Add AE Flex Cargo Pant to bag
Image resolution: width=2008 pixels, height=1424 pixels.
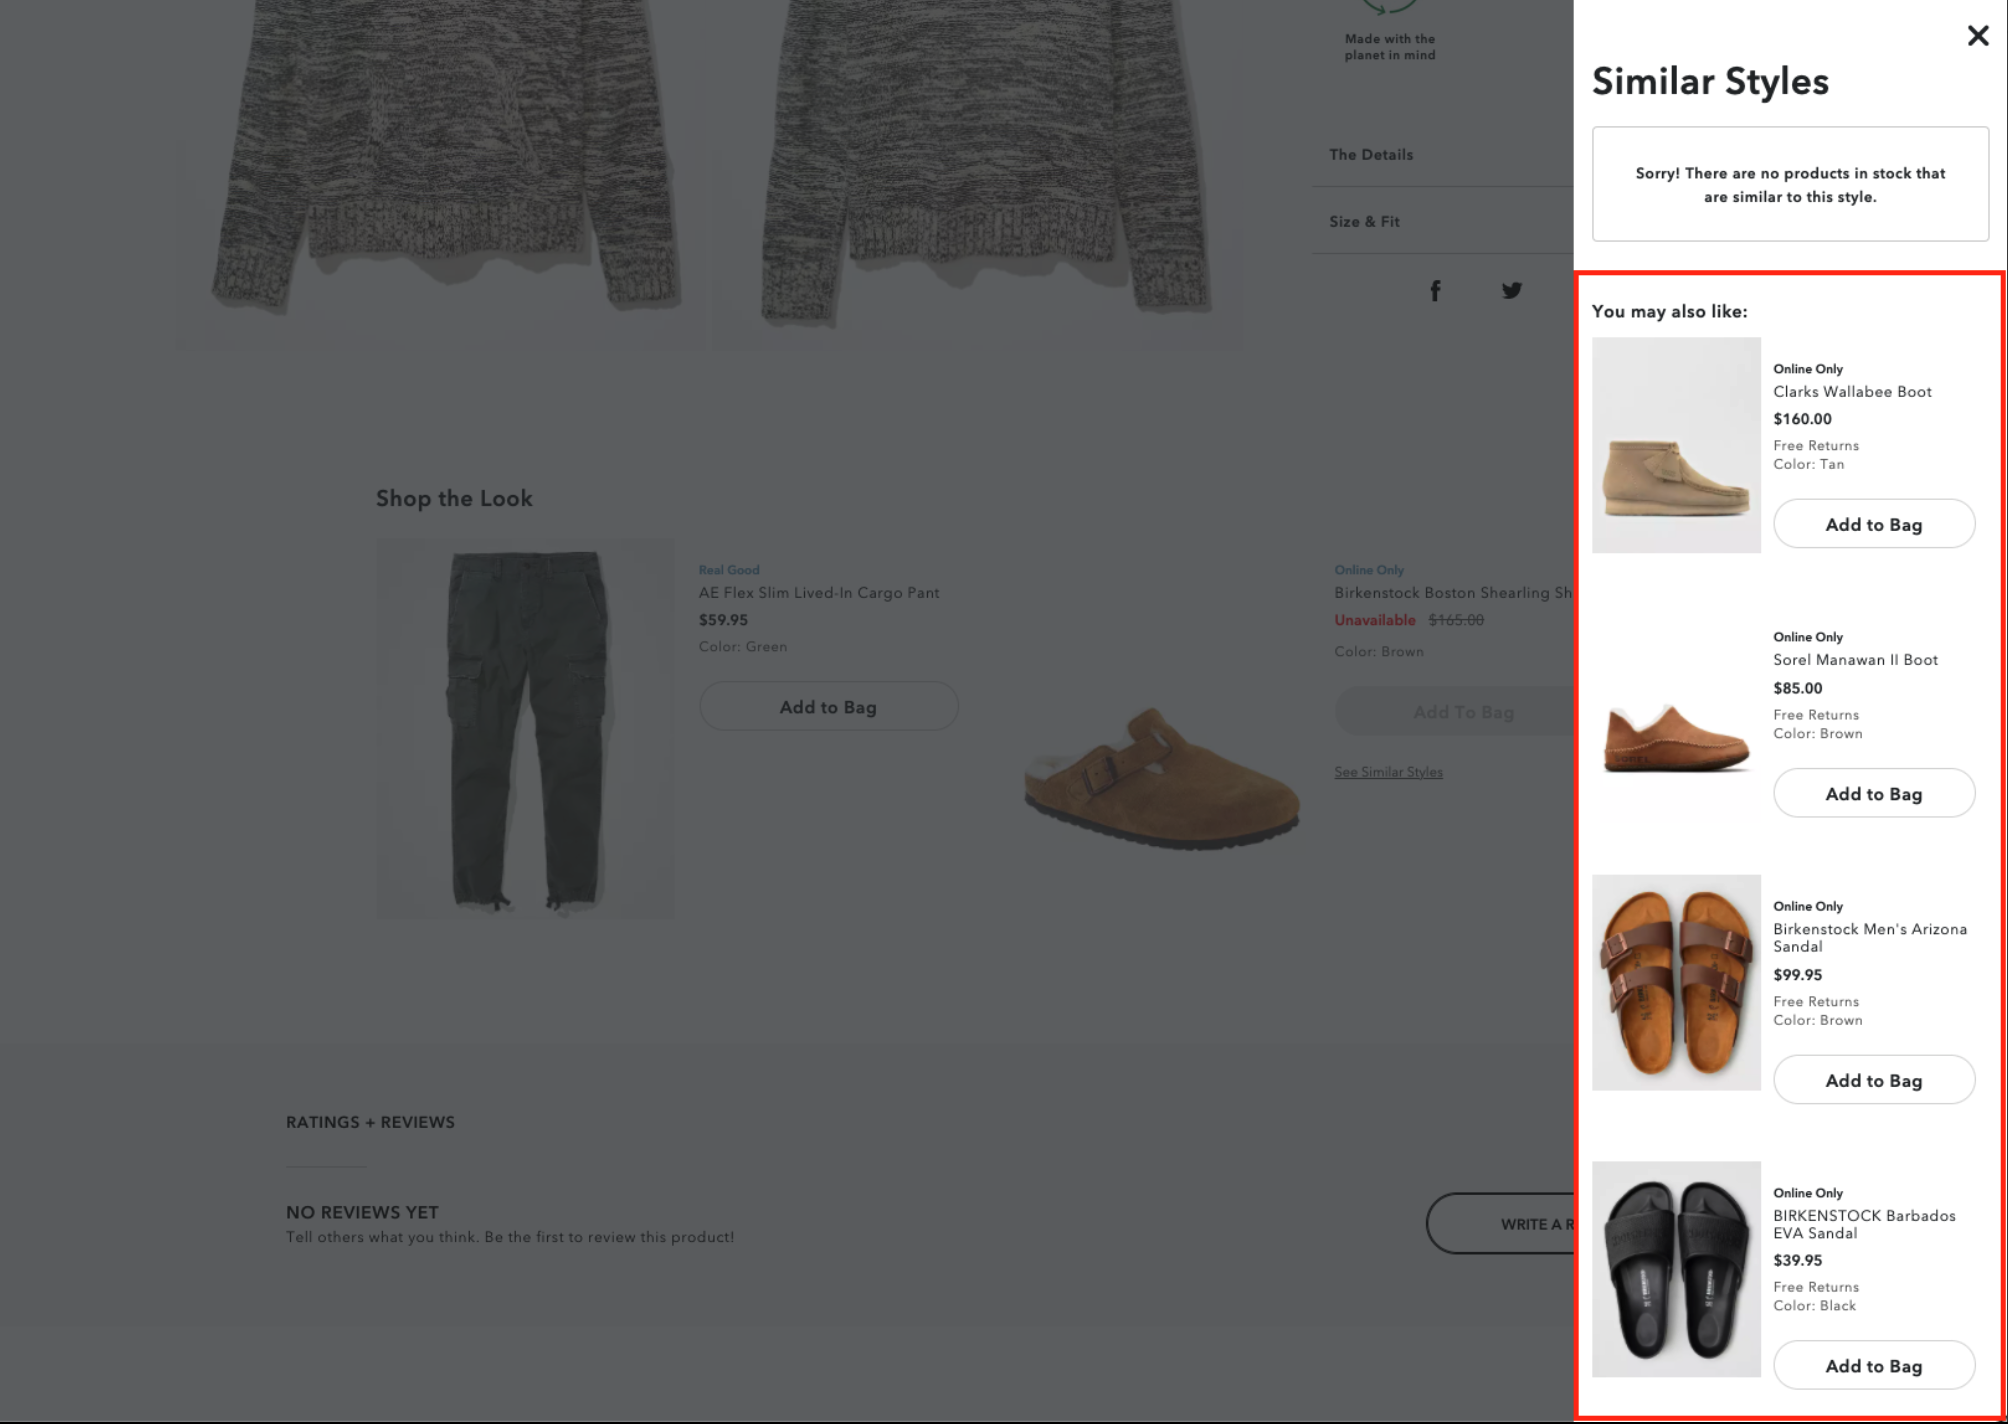point(828,707)
